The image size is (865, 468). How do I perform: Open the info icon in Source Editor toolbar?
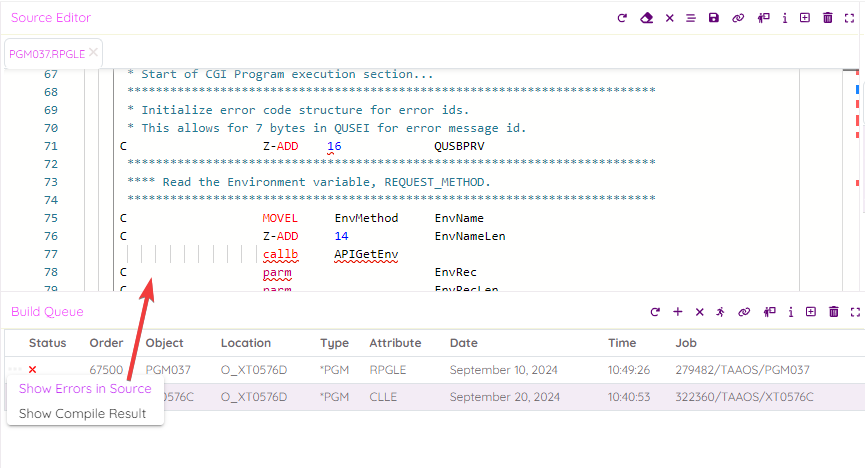[x=785, y=18]
